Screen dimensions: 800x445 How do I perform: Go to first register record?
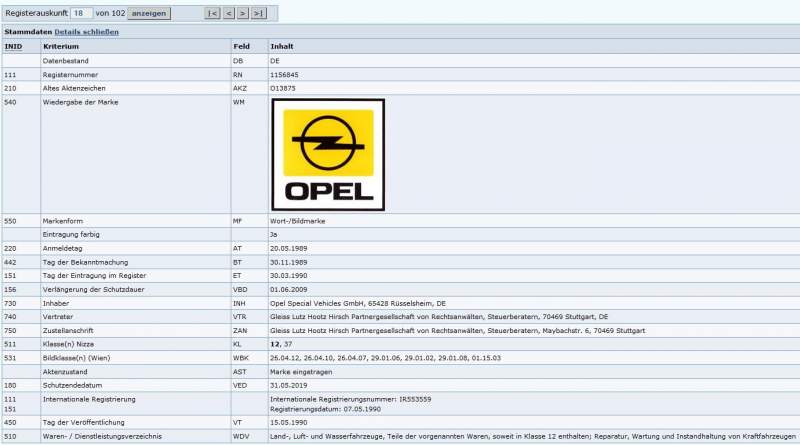point(212,13)
